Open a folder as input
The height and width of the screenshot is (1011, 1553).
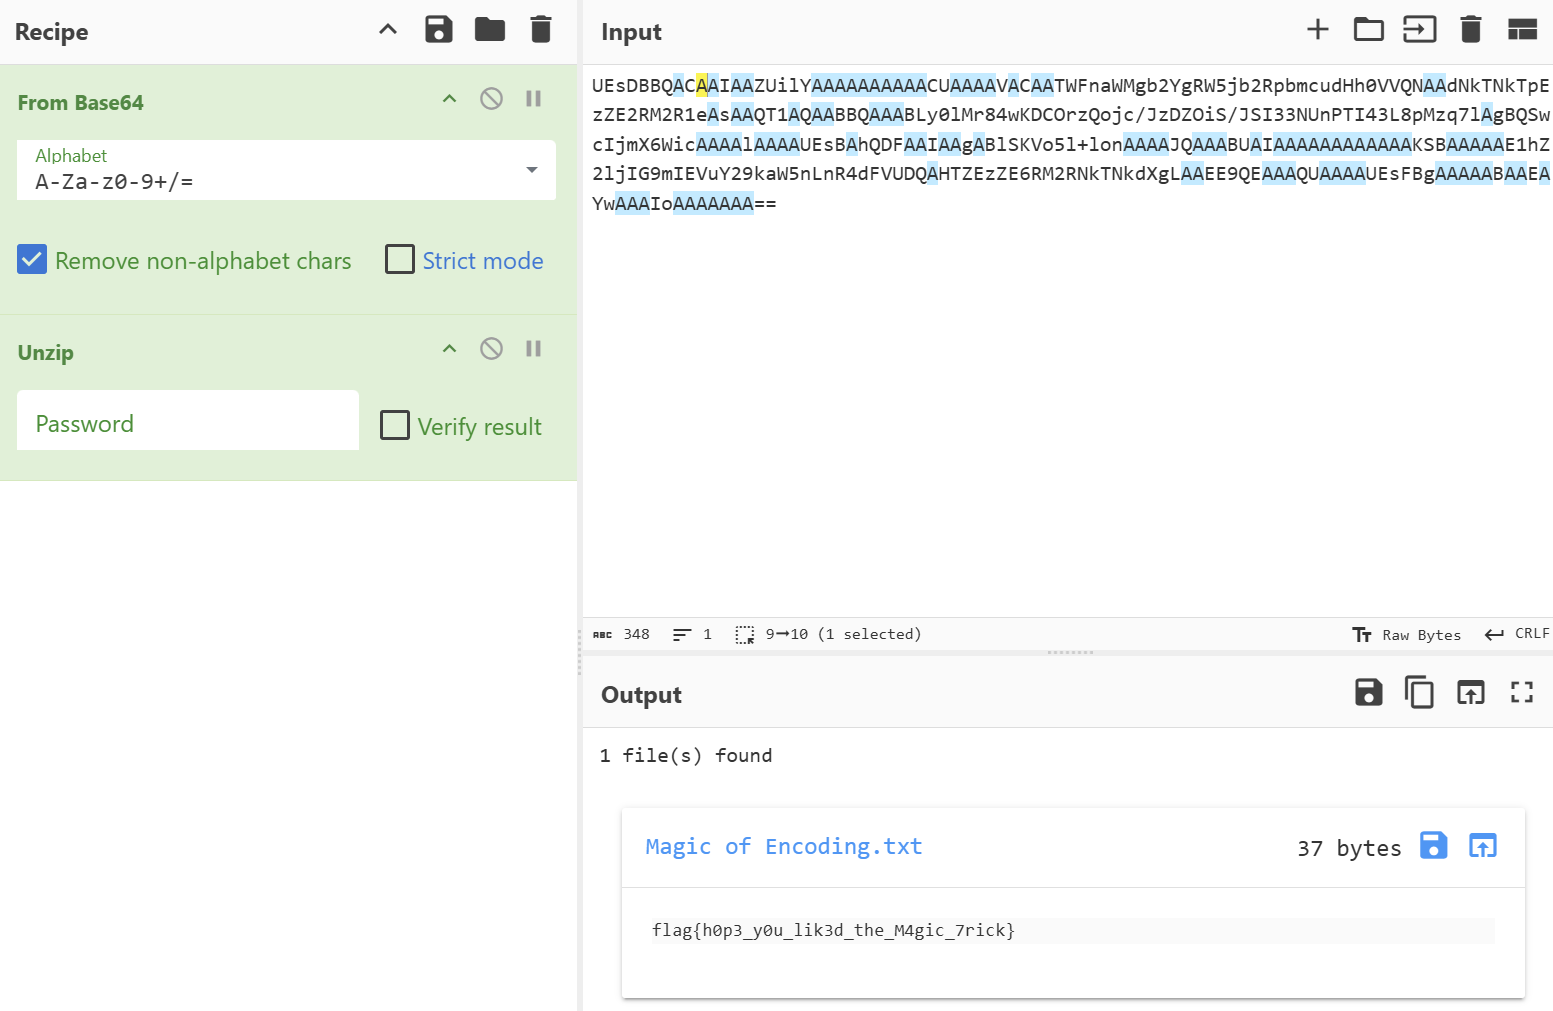1368,30
